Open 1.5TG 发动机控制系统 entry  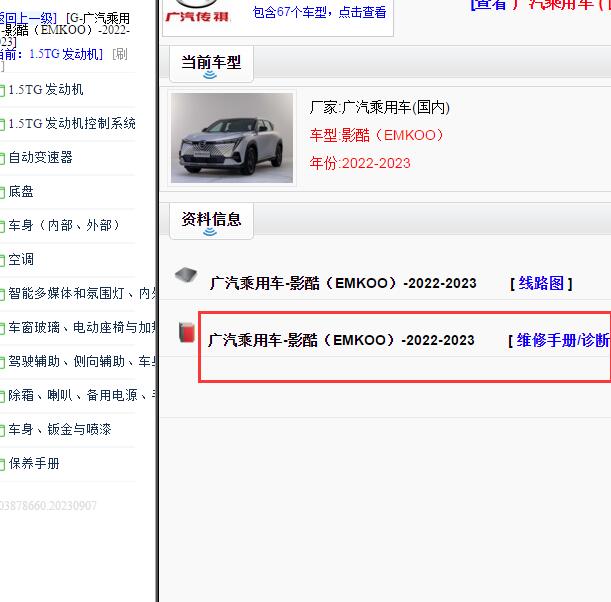72,124
